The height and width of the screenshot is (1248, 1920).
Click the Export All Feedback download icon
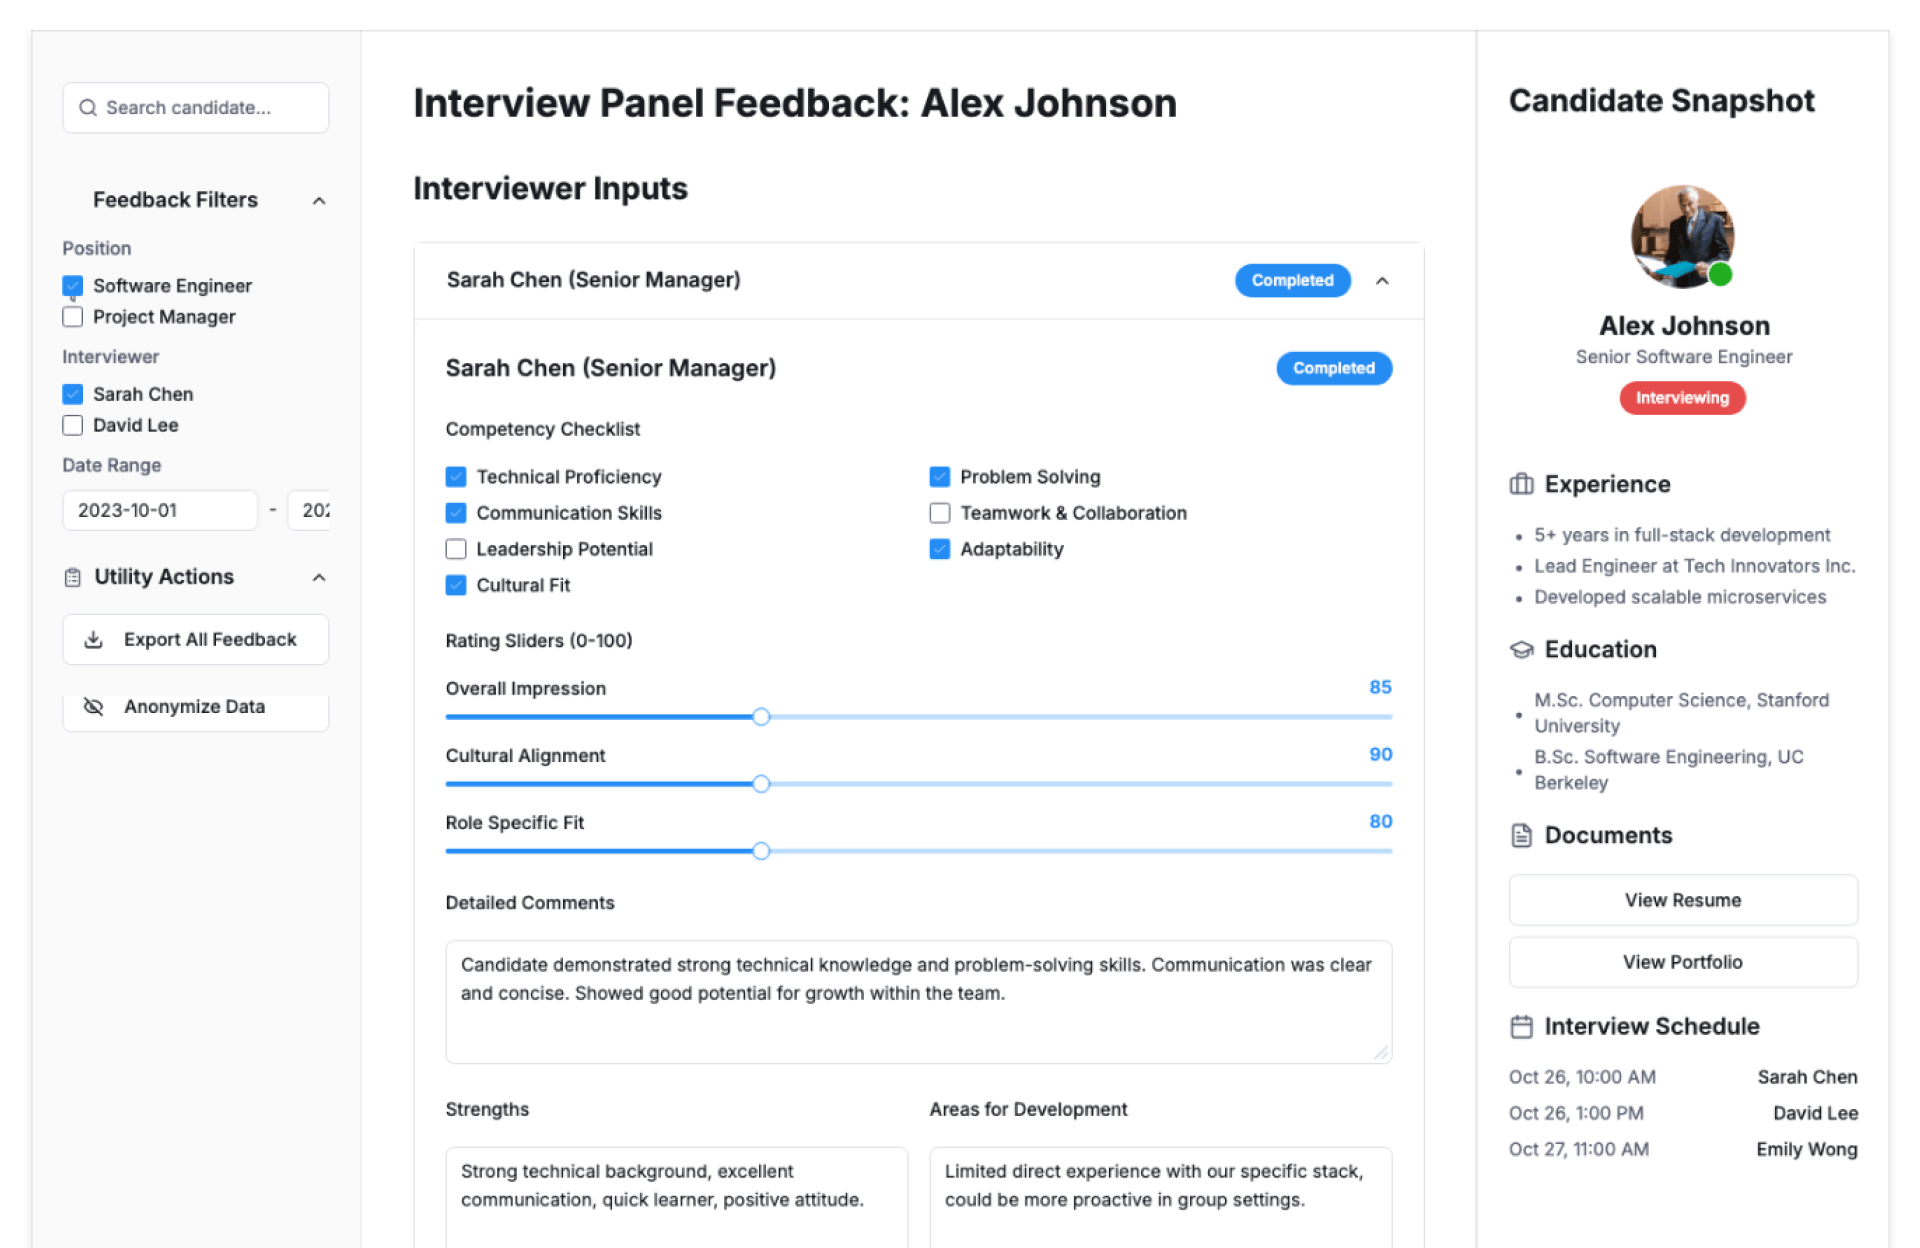click(93, 640)
